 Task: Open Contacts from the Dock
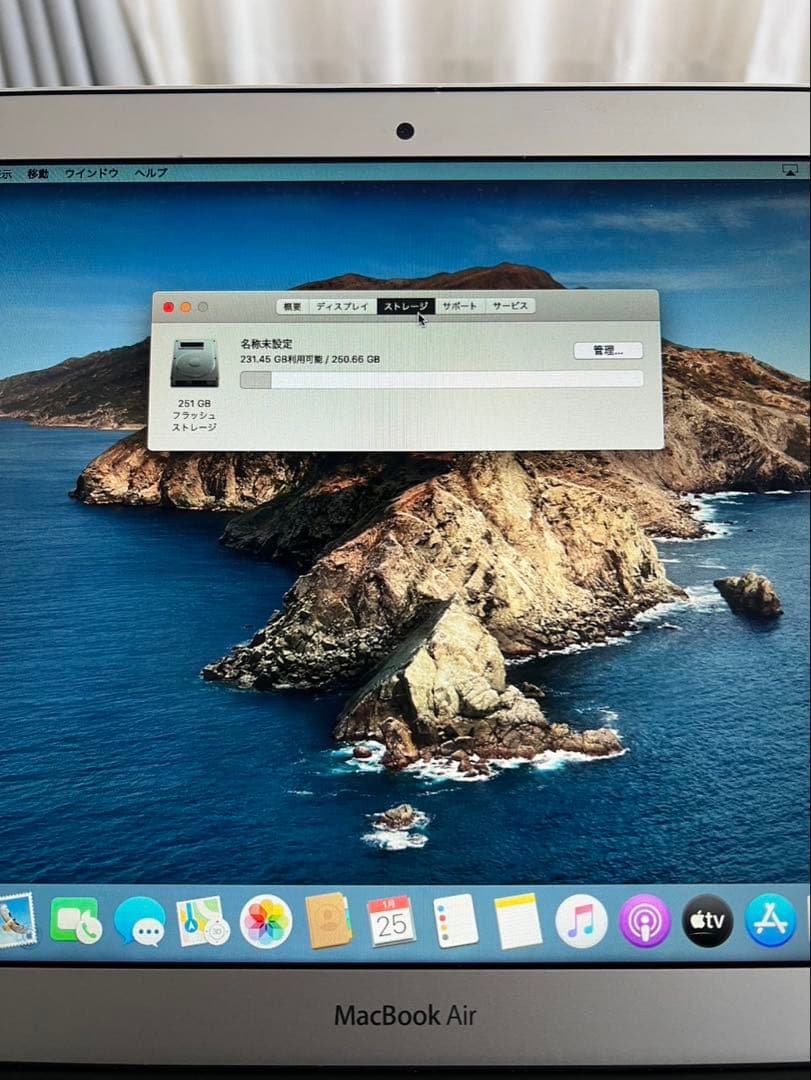[326, 920]
